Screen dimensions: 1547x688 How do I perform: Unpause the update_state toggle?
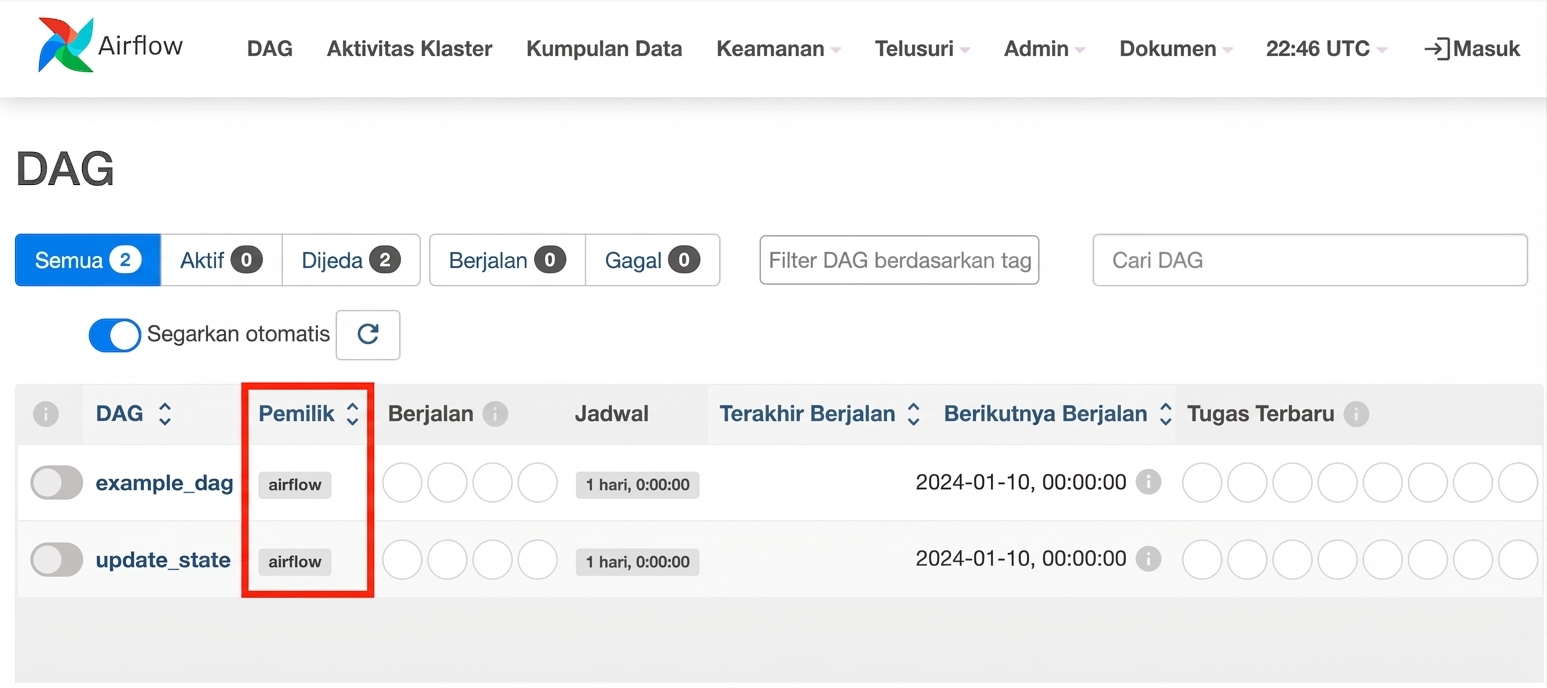pyautogui.click(x=57, y=560)
